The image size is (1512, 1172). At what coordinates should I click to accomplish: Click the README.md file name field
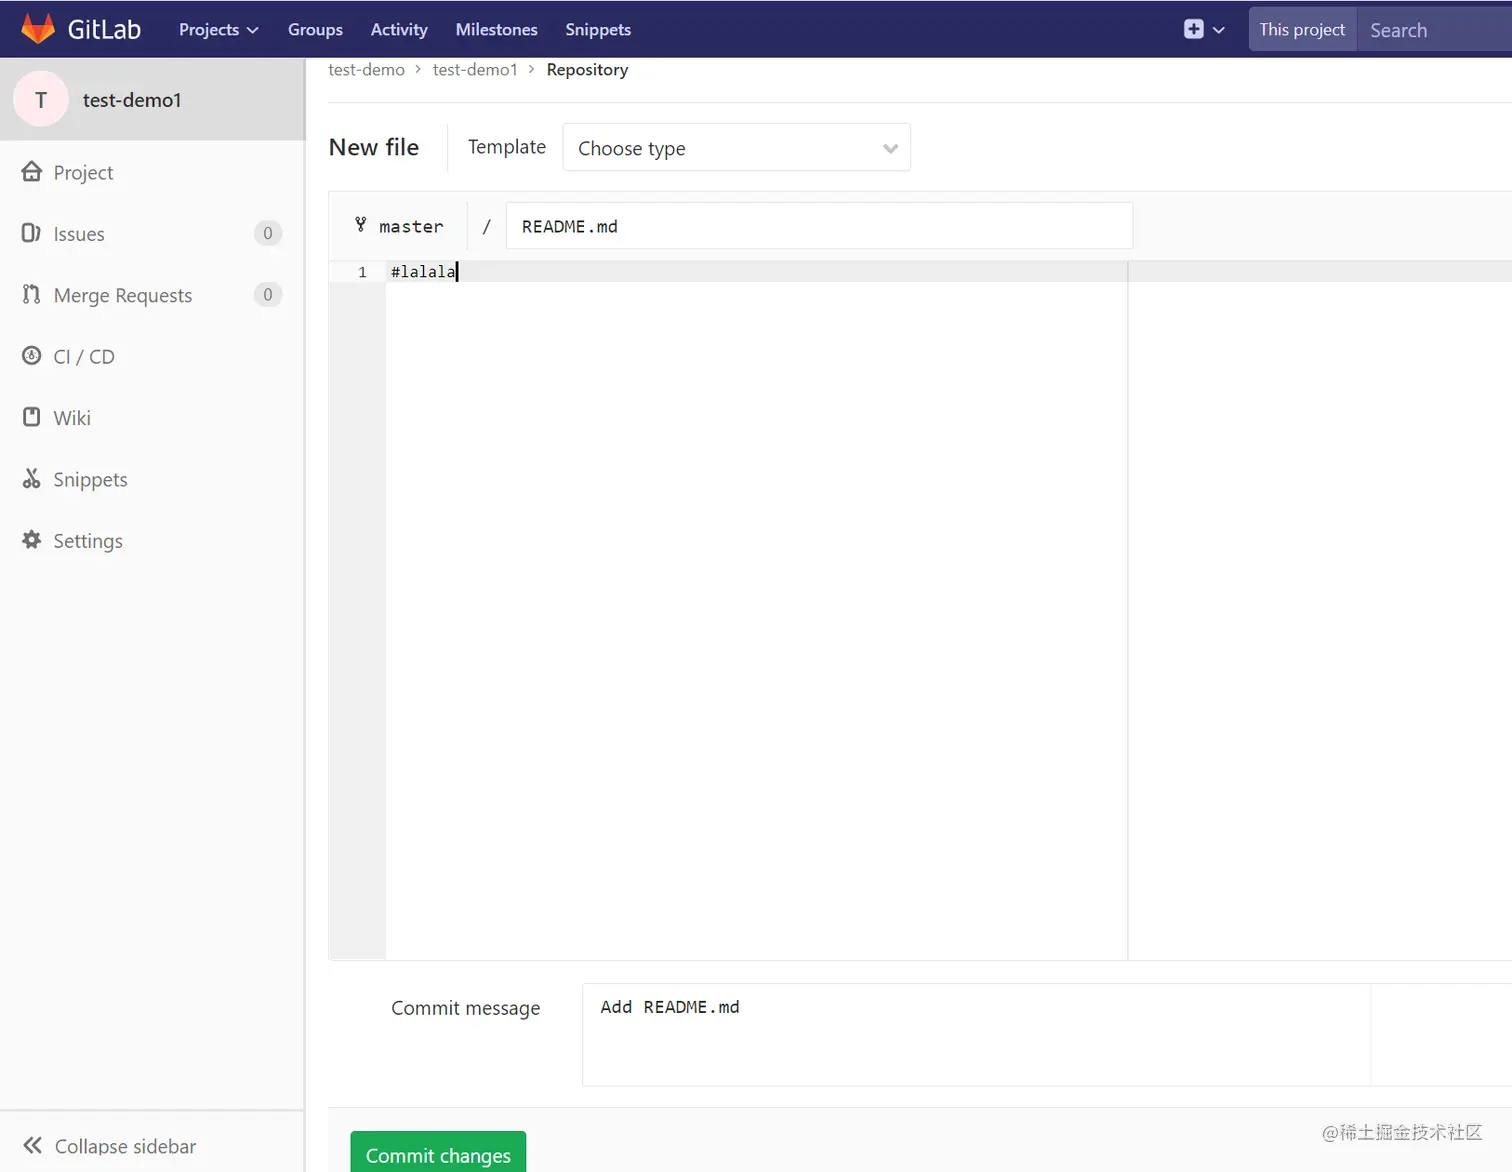[819, 226]
